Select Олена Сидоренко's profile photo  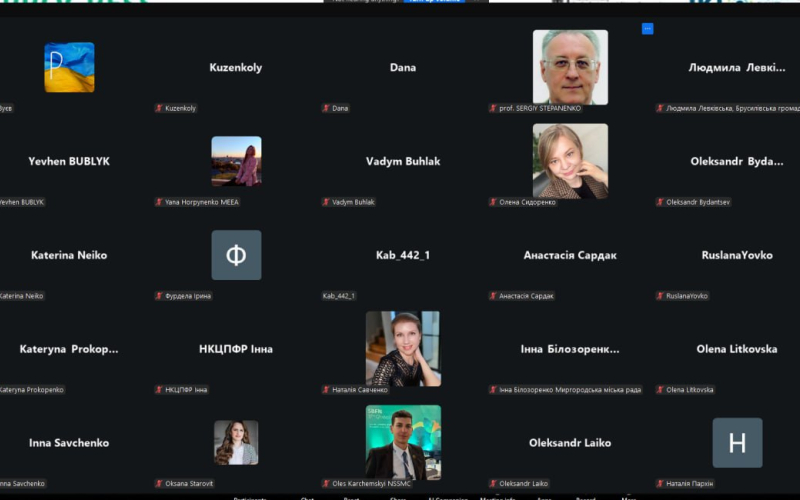pos(570,161)
